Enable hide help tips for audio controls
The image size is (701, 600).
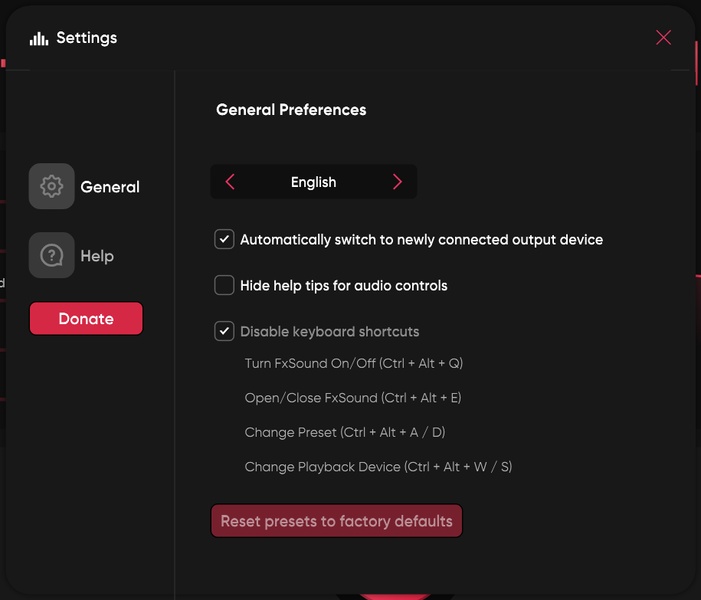[x=224, y=286]
